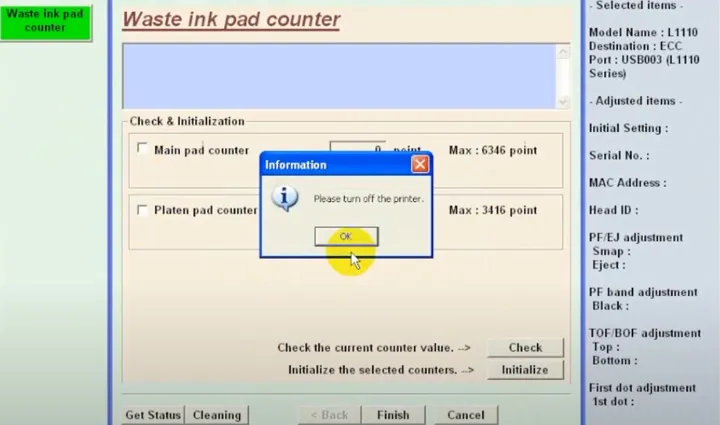This screenshot has height=425, width=720.
Task: Click the blue information icon in the dialog
Action: (x=285, y=198)
